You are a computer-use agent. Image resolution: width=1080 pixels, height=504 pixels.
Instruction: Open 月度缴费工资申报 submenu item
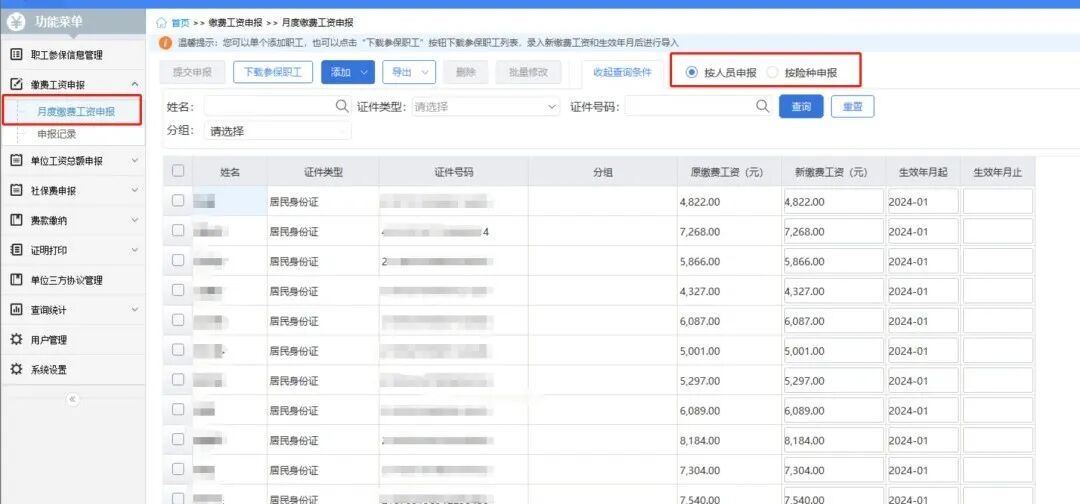click(x=76, y=112)
